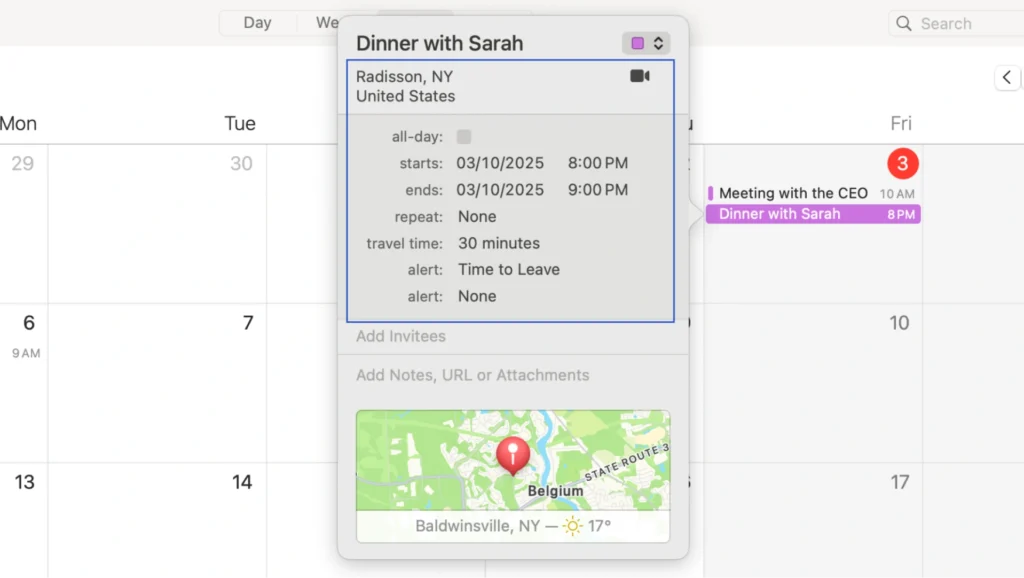Click the magnifying glass search icon
The height and width of the screenshot is (578, 1024).
tap(904, 23)
